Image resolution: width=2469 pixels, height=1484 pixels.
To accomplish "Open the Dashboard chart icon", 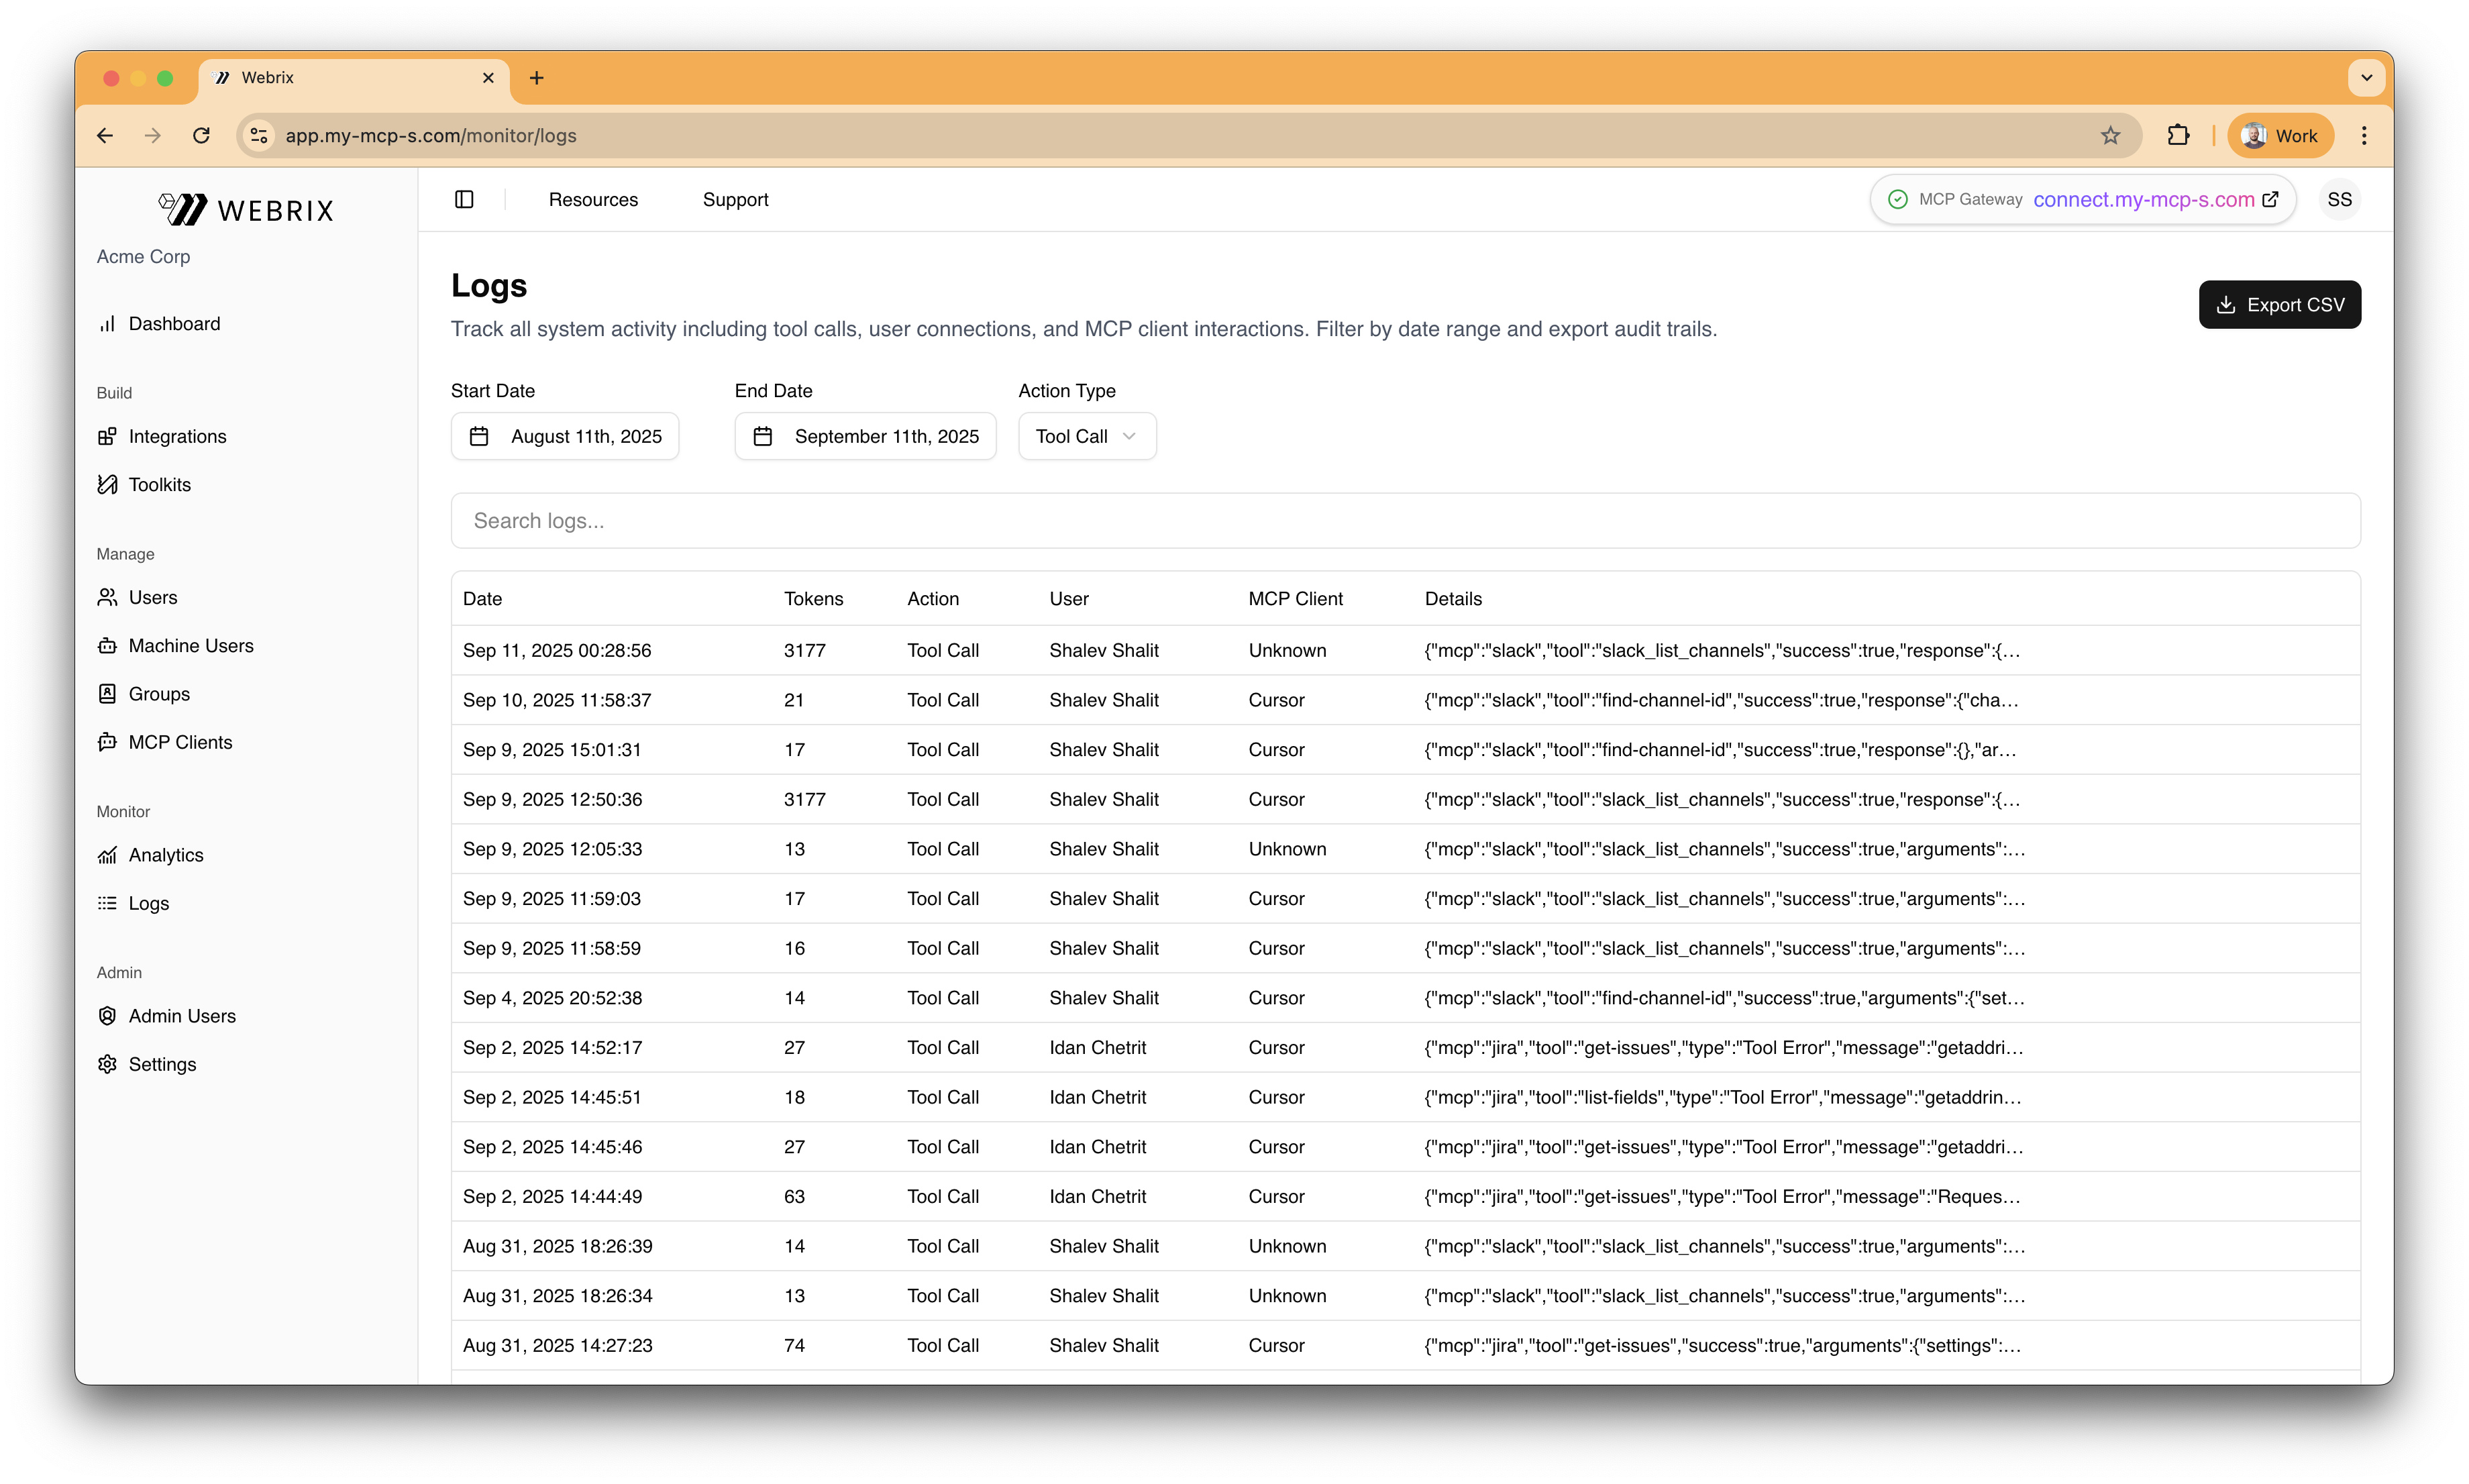I will pos(107,324).
